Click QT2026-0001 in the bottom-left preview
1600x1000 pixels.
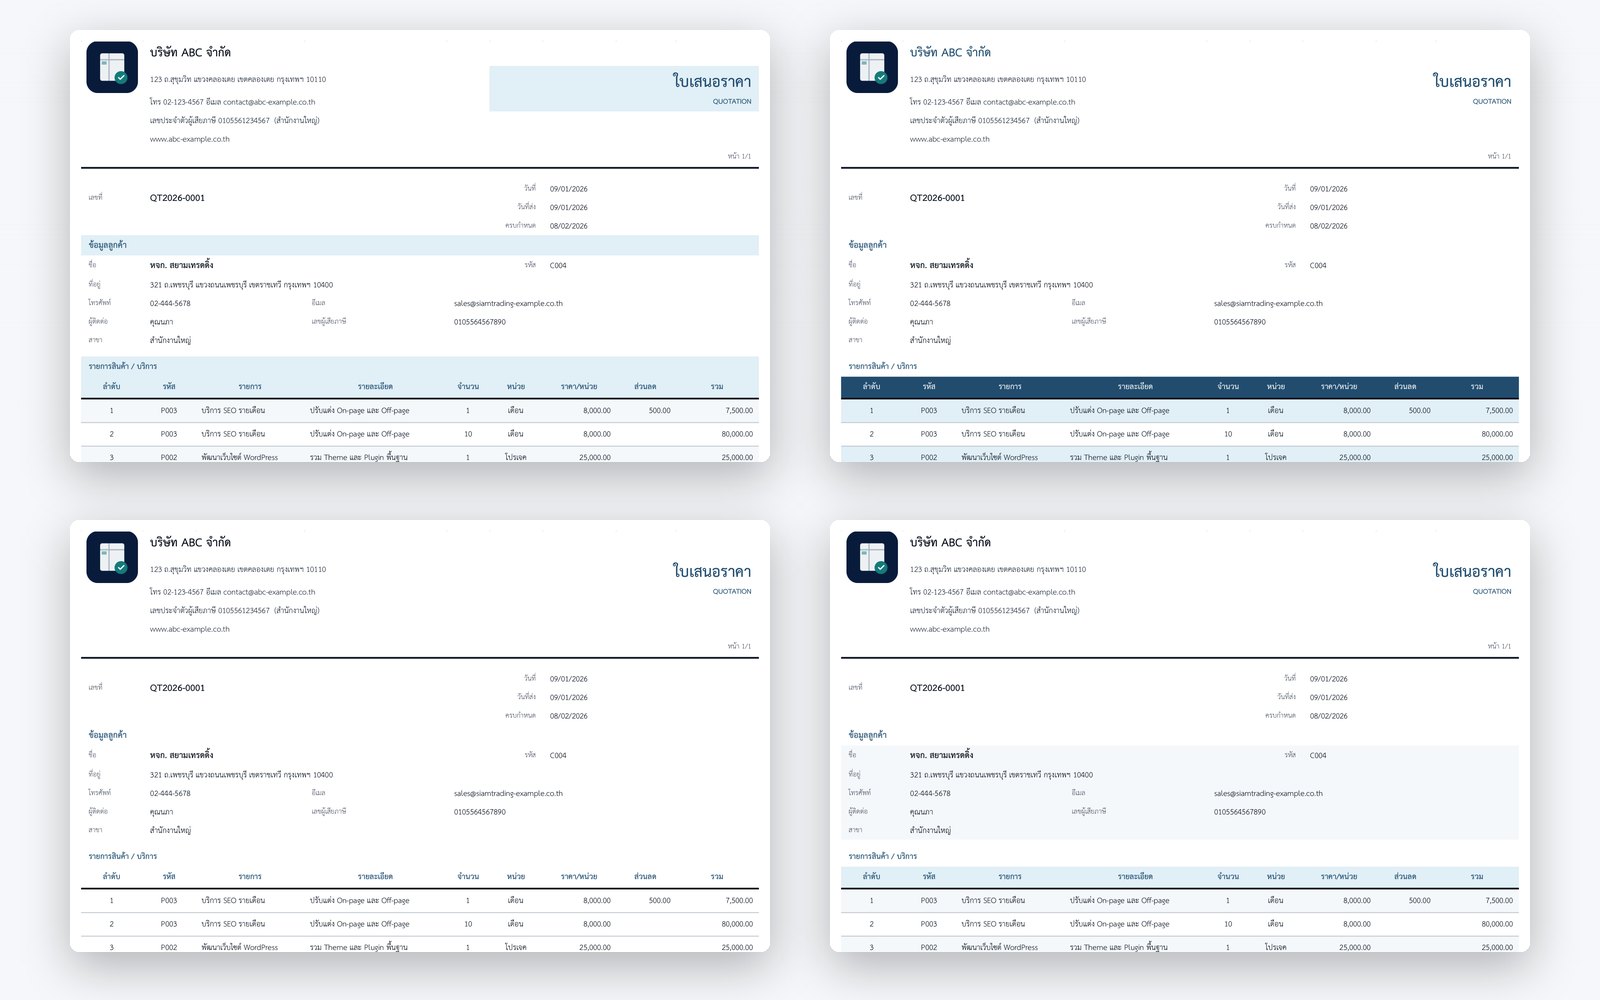point(177,688)
